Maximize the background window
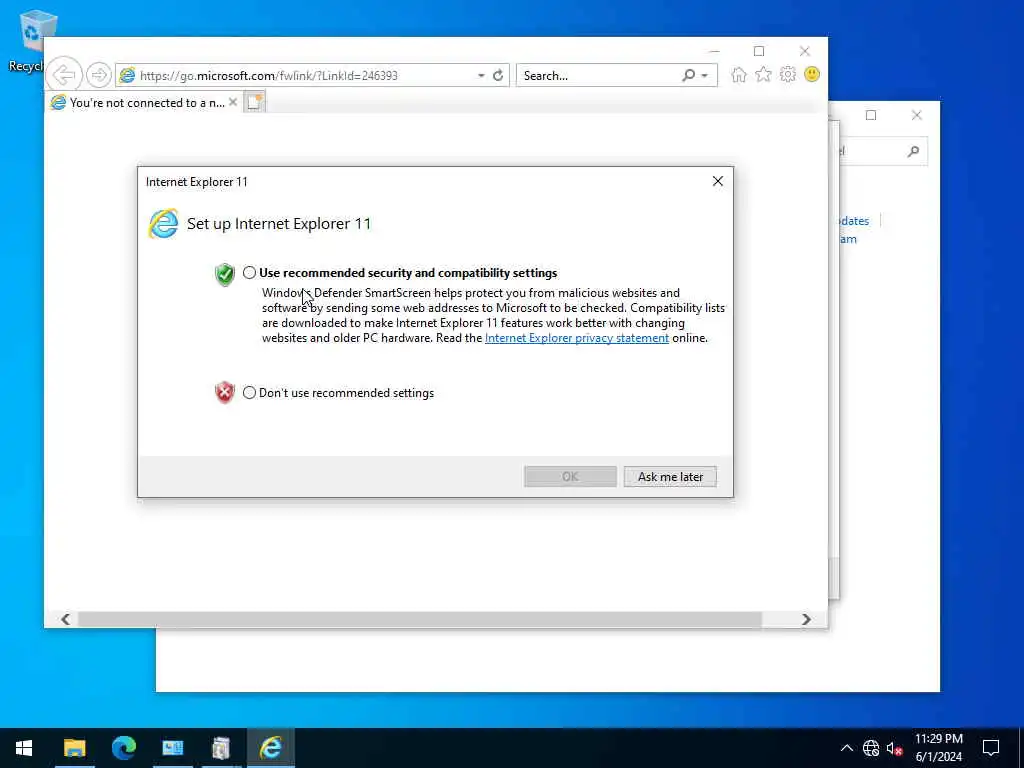1024x768 pixels. coord(871,116)
